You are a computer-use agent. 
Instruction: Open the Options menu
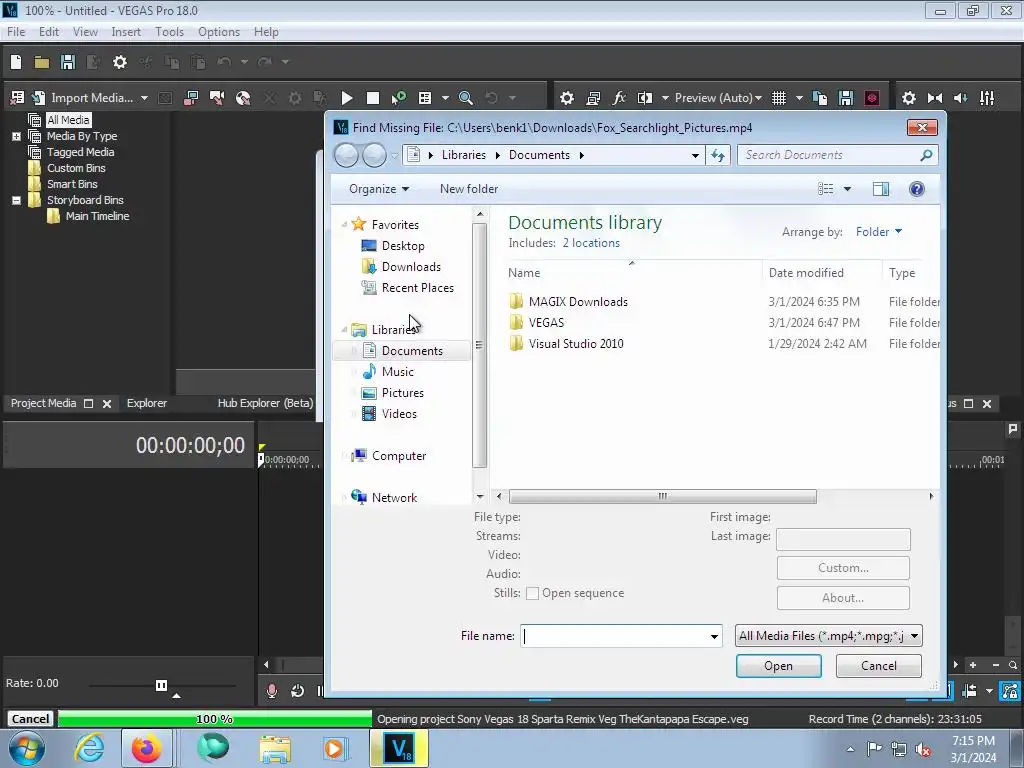219,32
